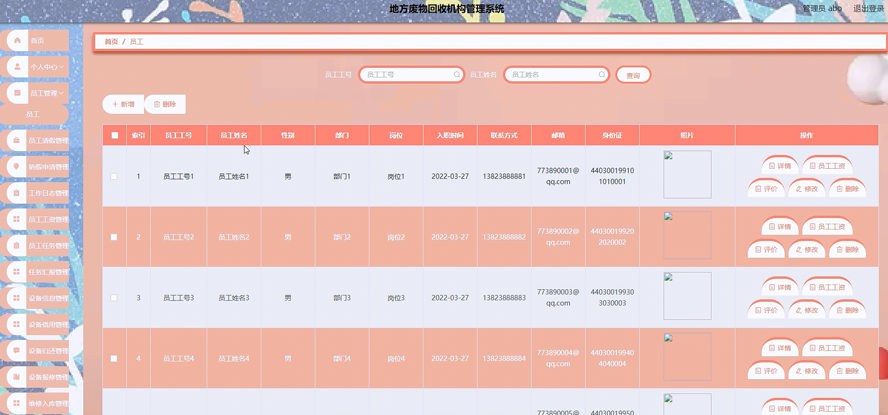
Task: Click the location pin icon for 销假申请管理
Action: [17, 166]
